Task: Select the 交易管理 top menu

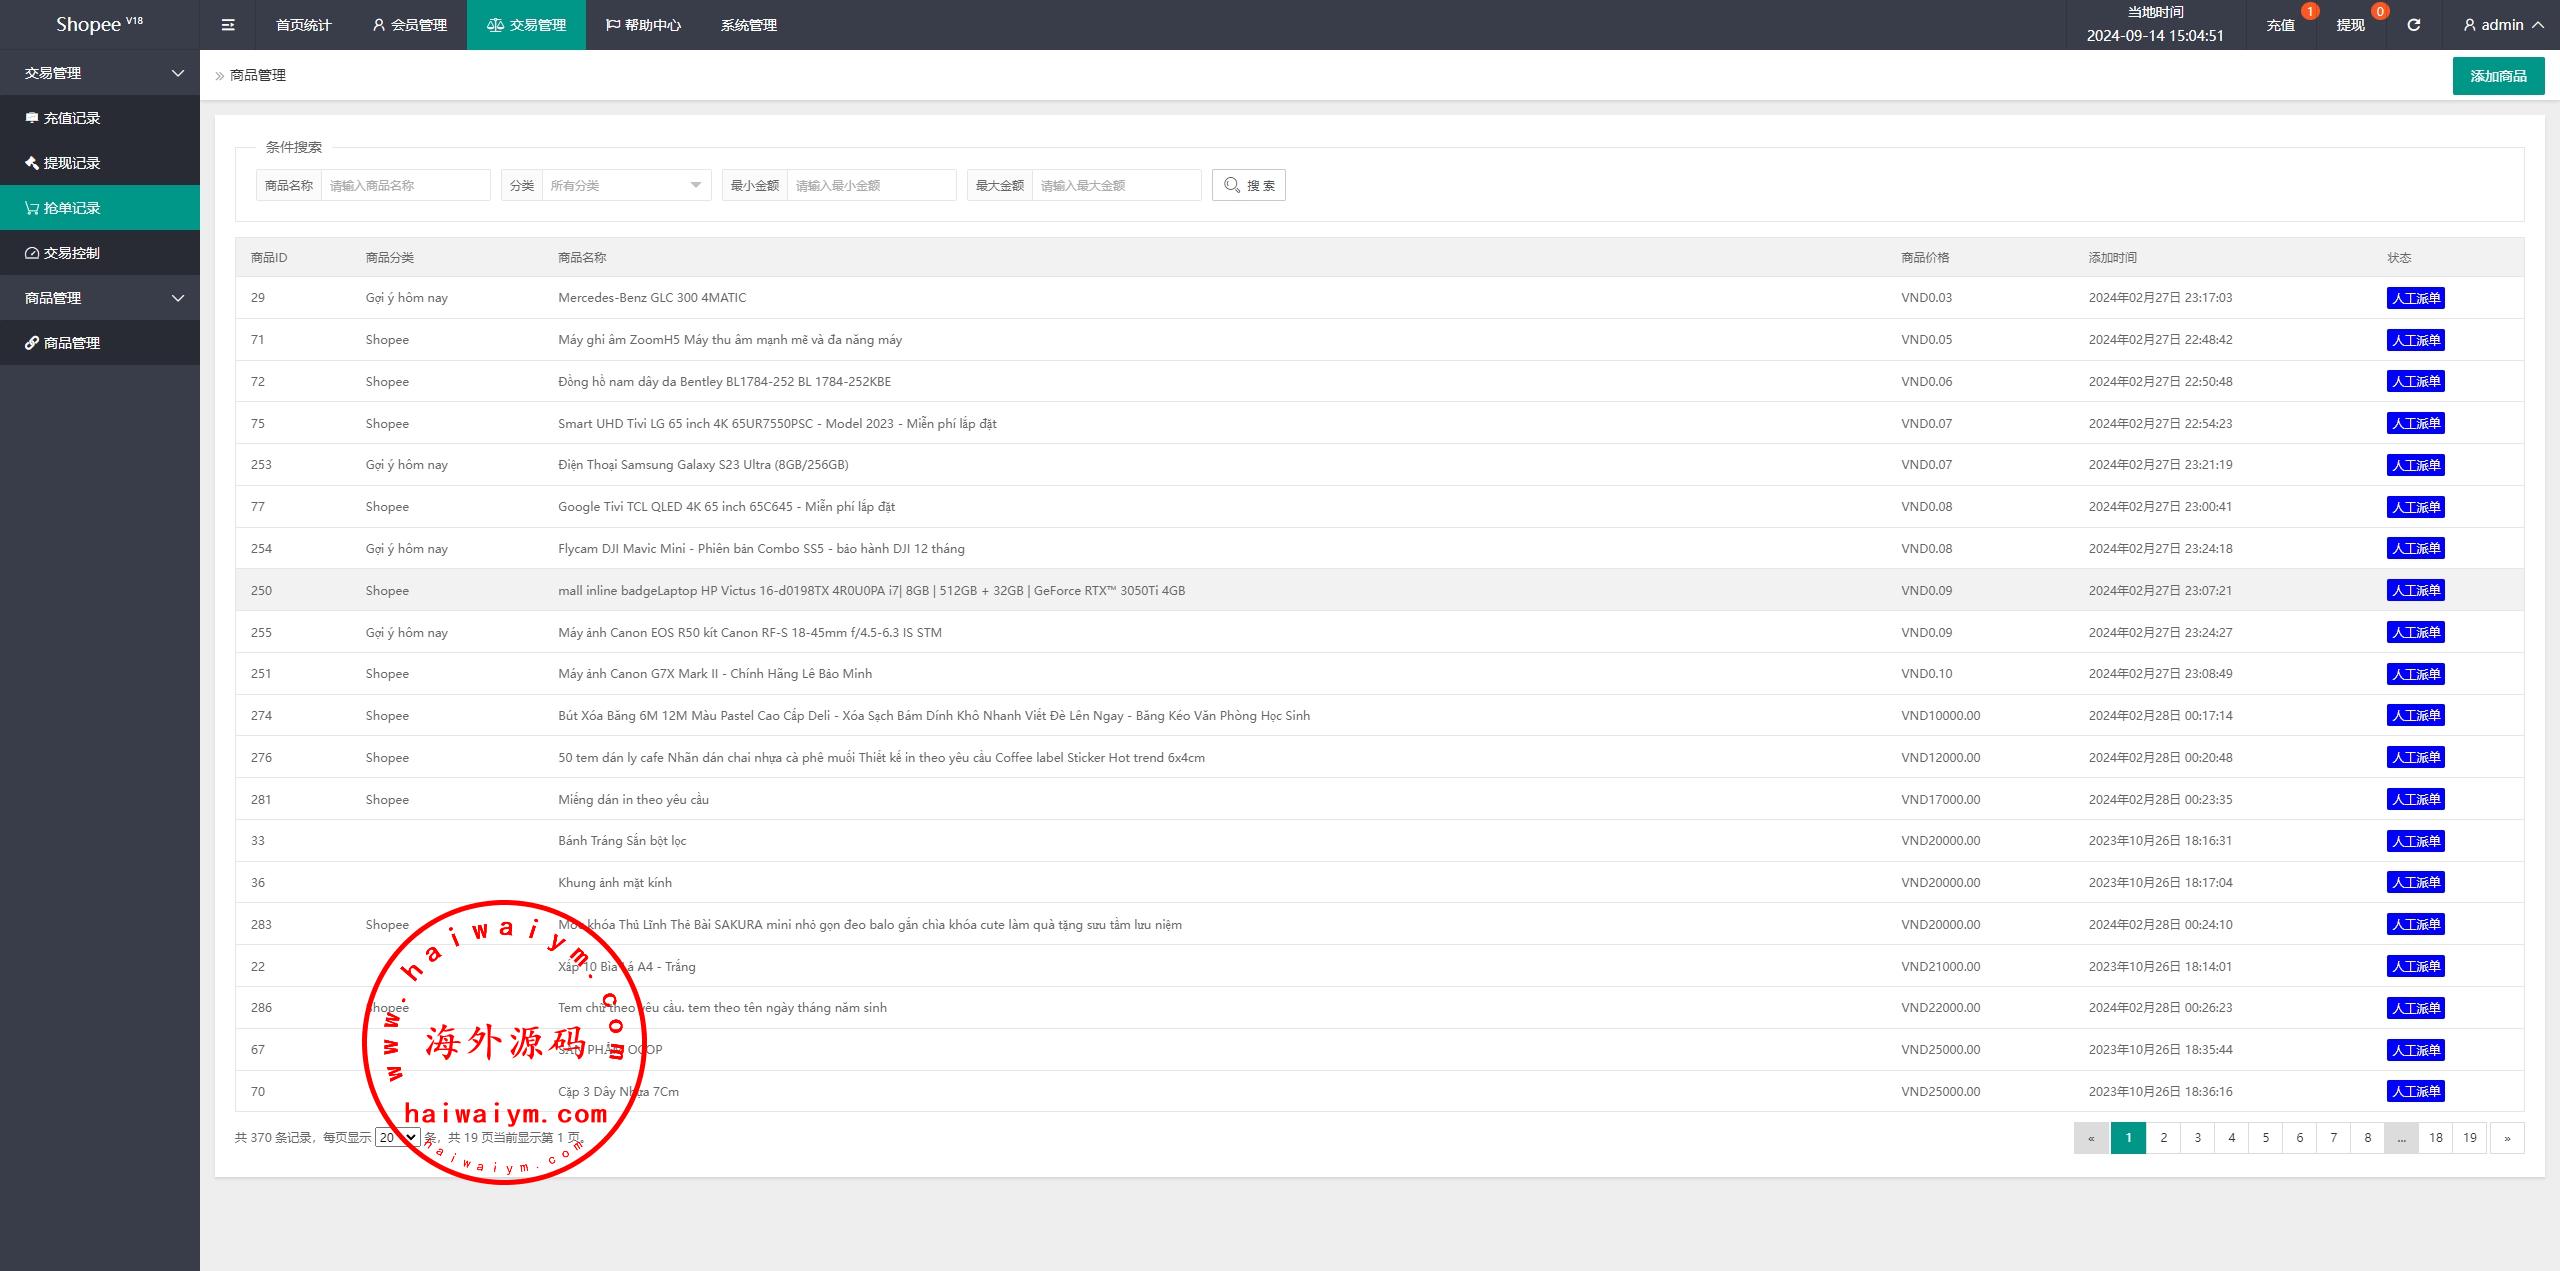Action: click(526, 25)
